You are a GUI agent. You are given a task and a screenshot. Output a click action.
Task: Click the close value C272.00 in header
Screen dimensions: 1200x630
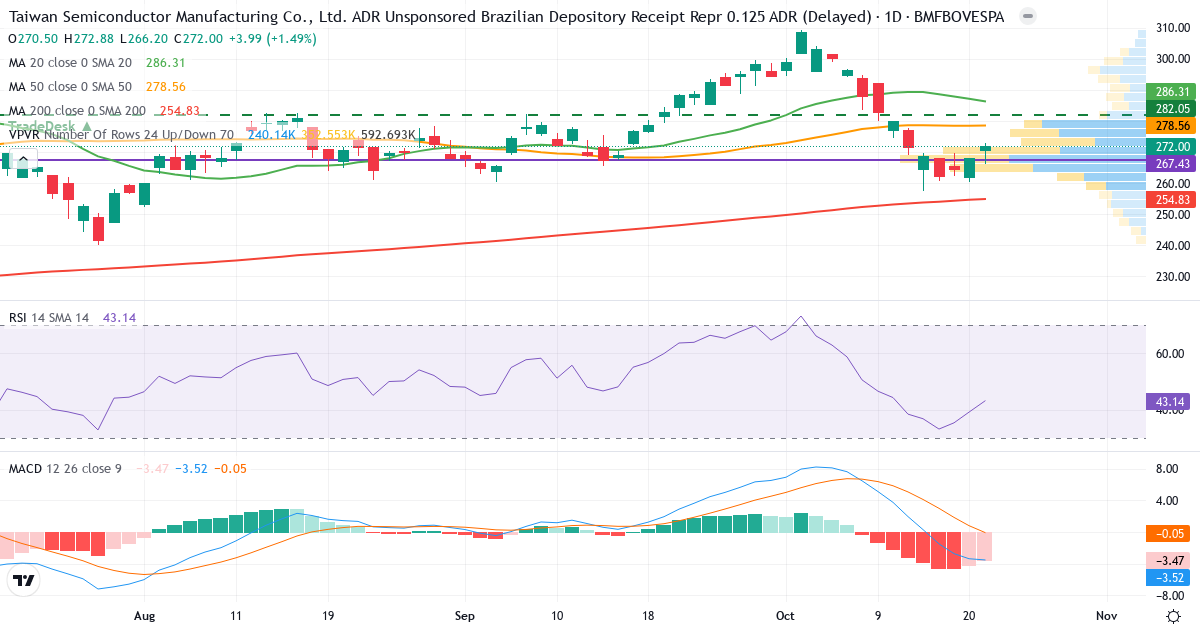(x=198, y=37)
